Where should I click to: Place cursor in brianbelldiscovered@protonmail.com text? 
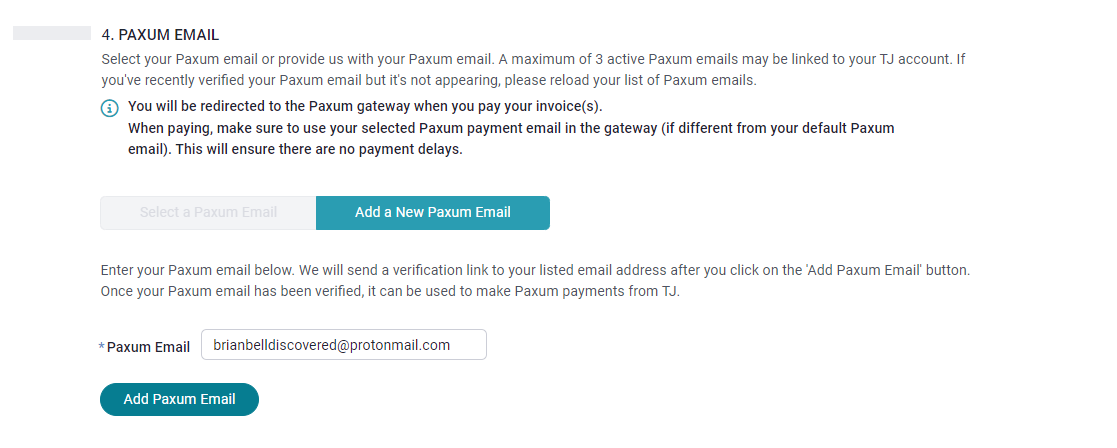pyautogui.click(x=332, y=345)
